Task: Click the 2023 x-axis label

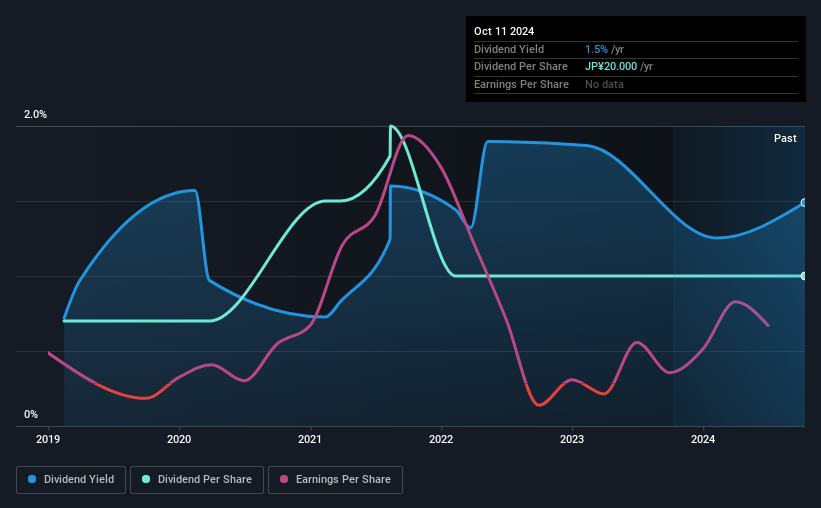Action: coord(572,439)
